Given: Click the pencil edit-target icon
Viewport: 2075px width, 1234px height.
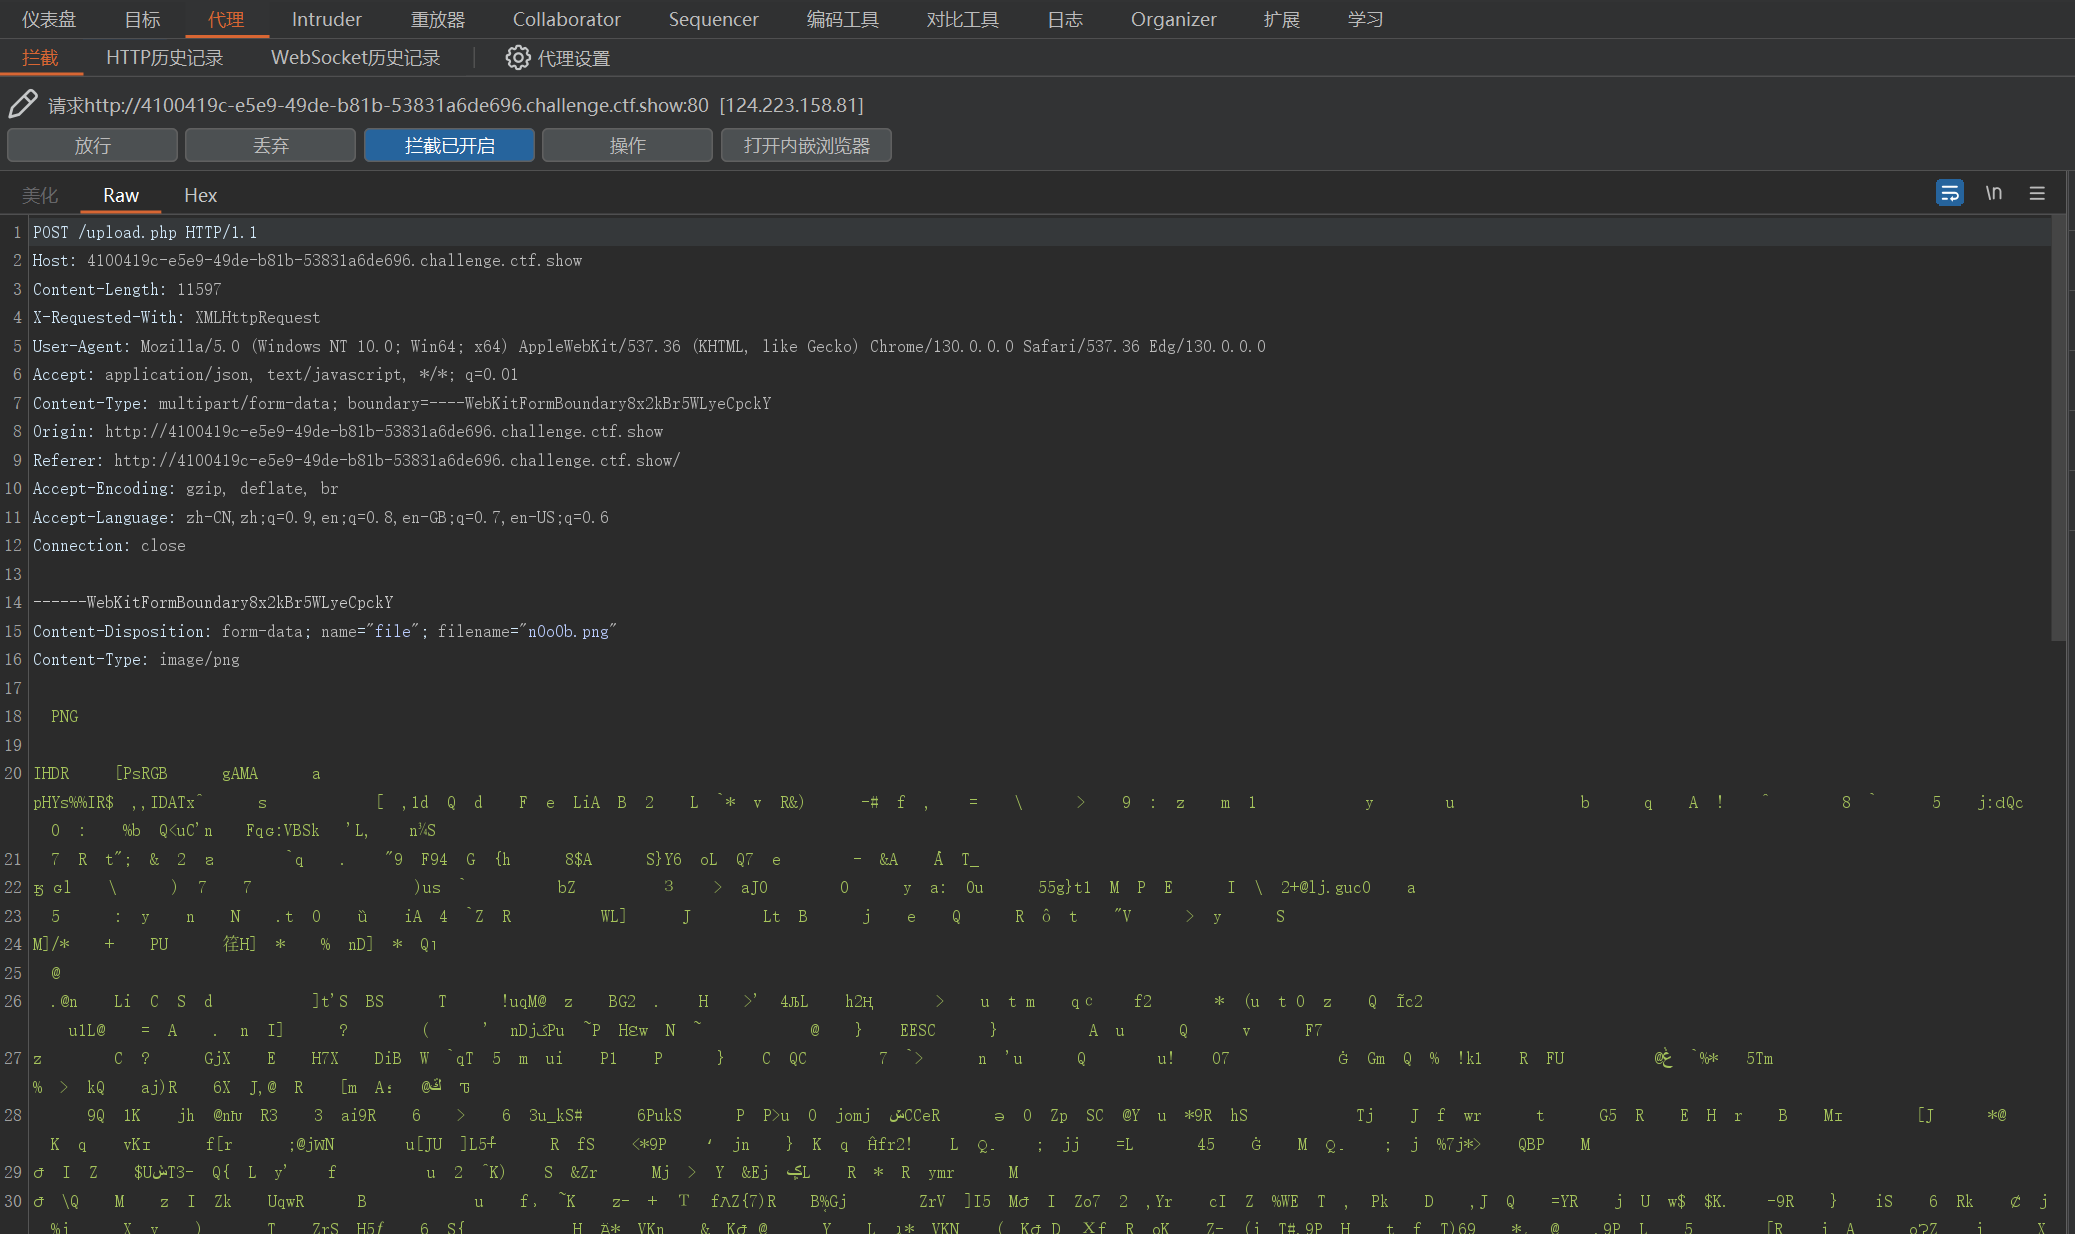Looking at the screenshot, I should tap(23, 104).
